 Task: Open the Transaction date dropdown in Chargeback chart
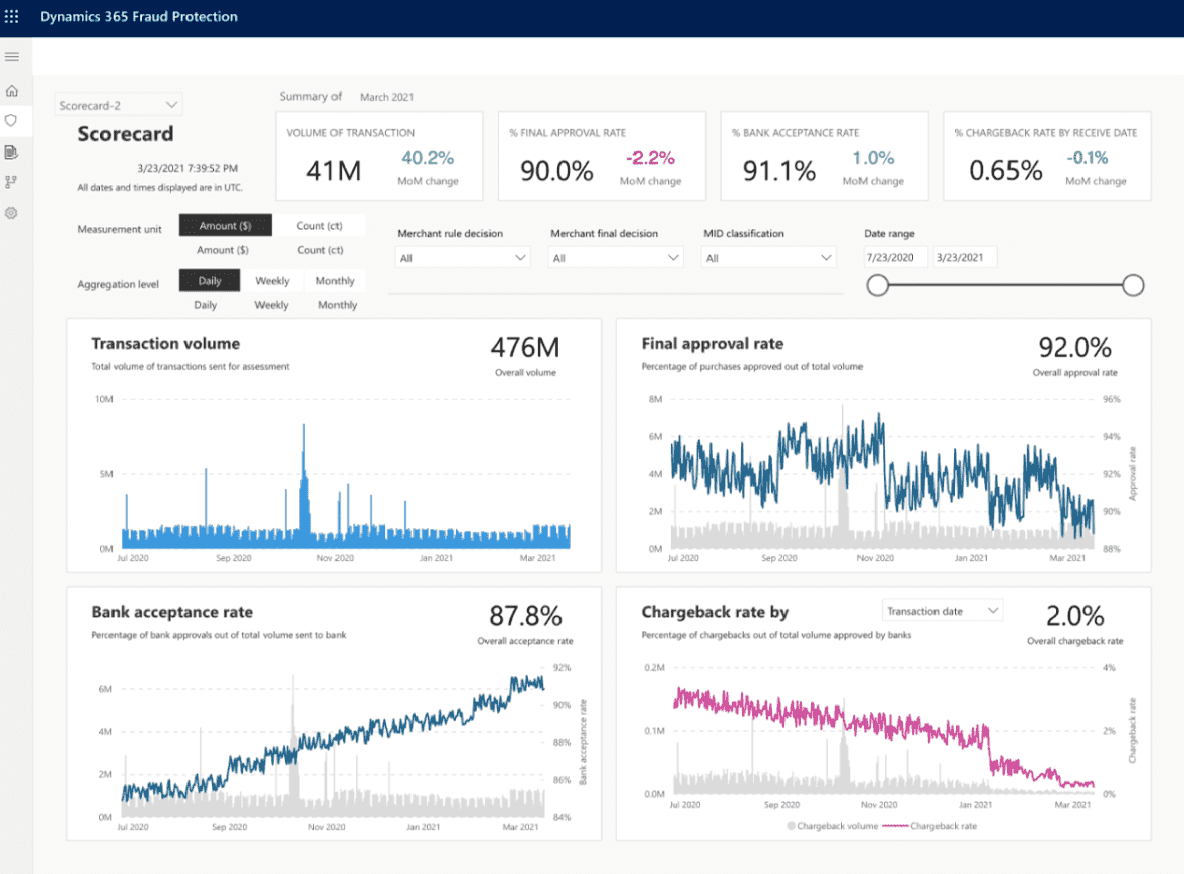click(942, 611)
